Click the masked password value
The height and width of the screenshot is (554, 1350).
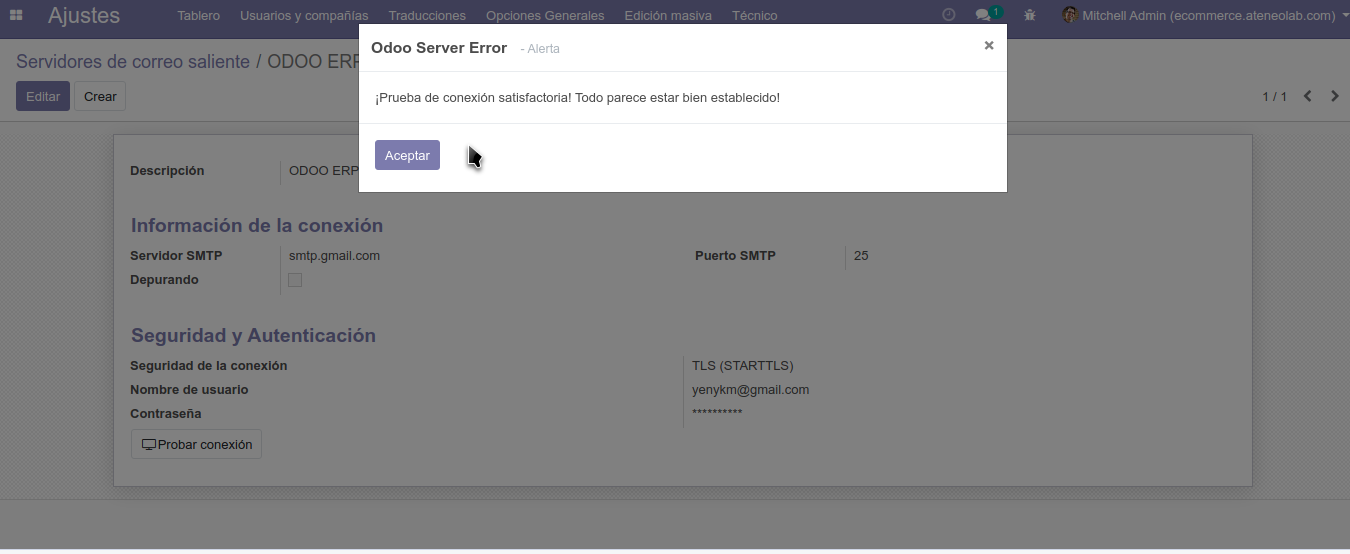(717, 413)
